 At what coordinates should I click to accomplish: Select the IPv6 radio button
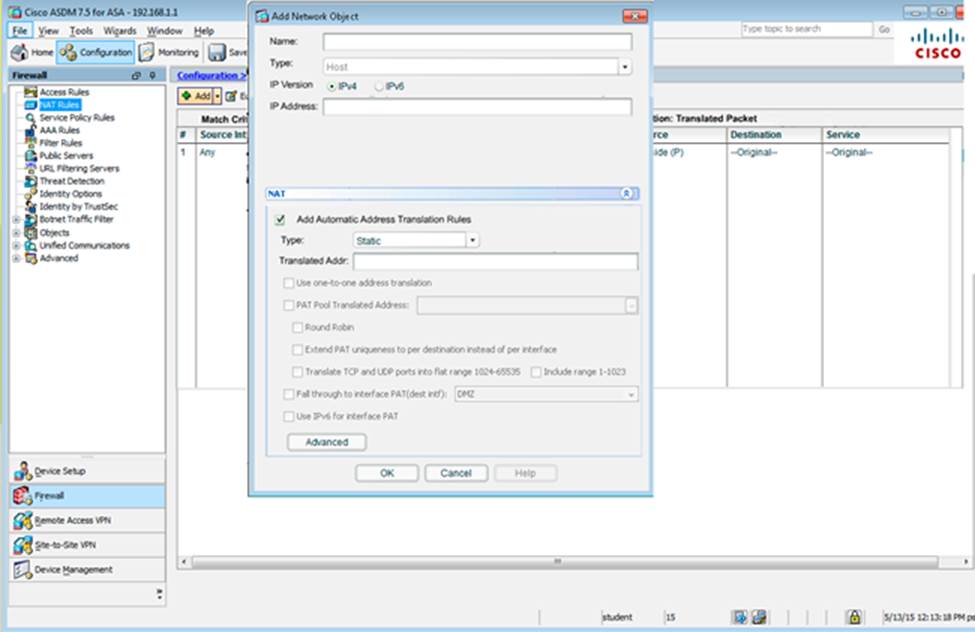point(379,87)
